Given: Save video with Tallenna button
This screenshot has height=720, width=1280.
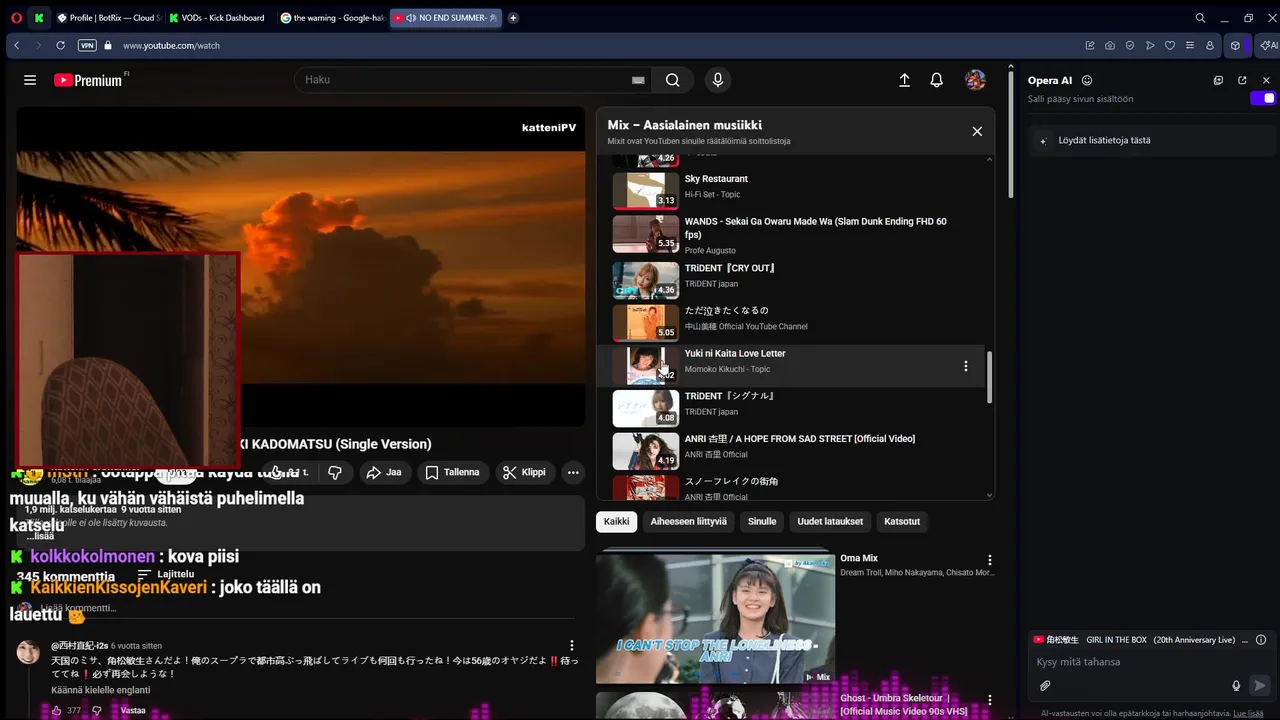Looking at the screenshot, I should [452, 472].
